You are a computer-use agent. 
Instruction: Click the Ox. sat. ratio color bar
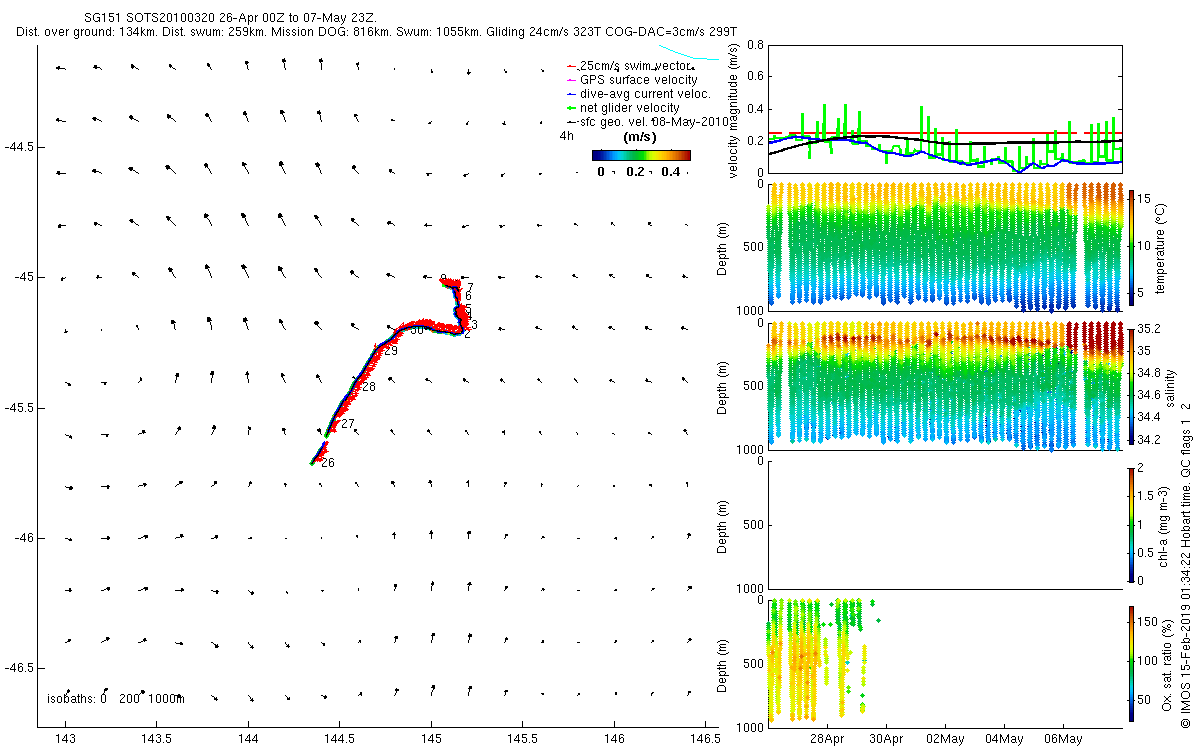(1132, 664)
